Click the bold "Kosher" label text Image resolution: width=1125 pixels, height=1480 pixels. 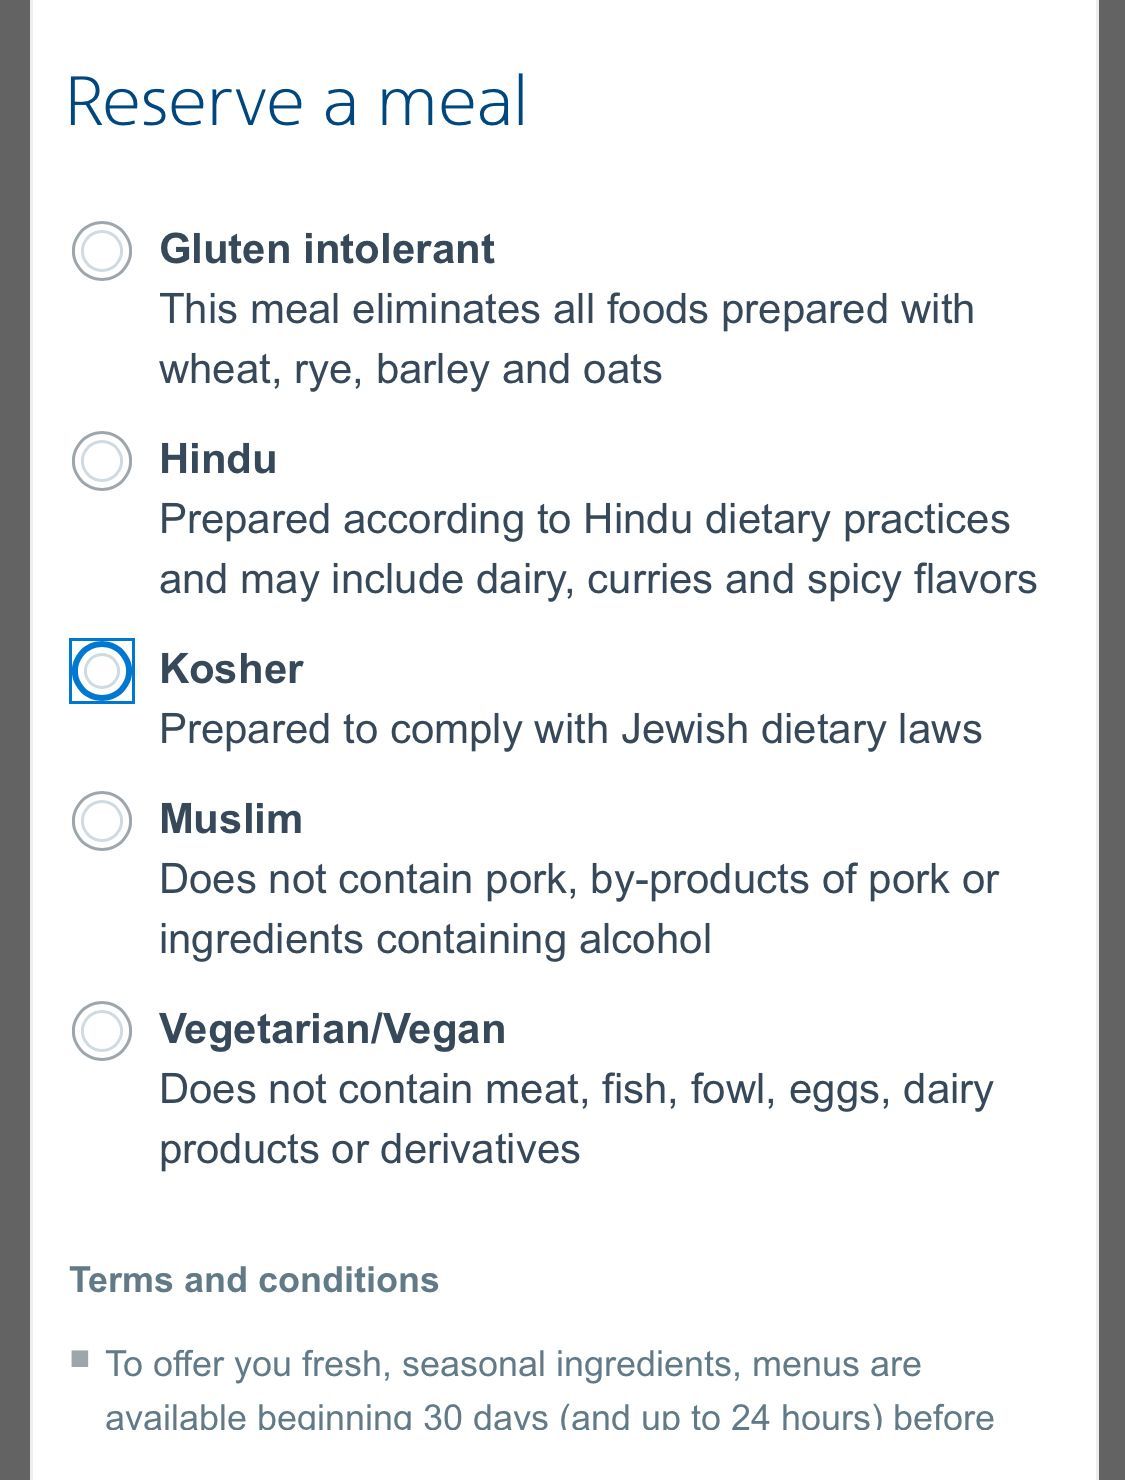[231, 669]
